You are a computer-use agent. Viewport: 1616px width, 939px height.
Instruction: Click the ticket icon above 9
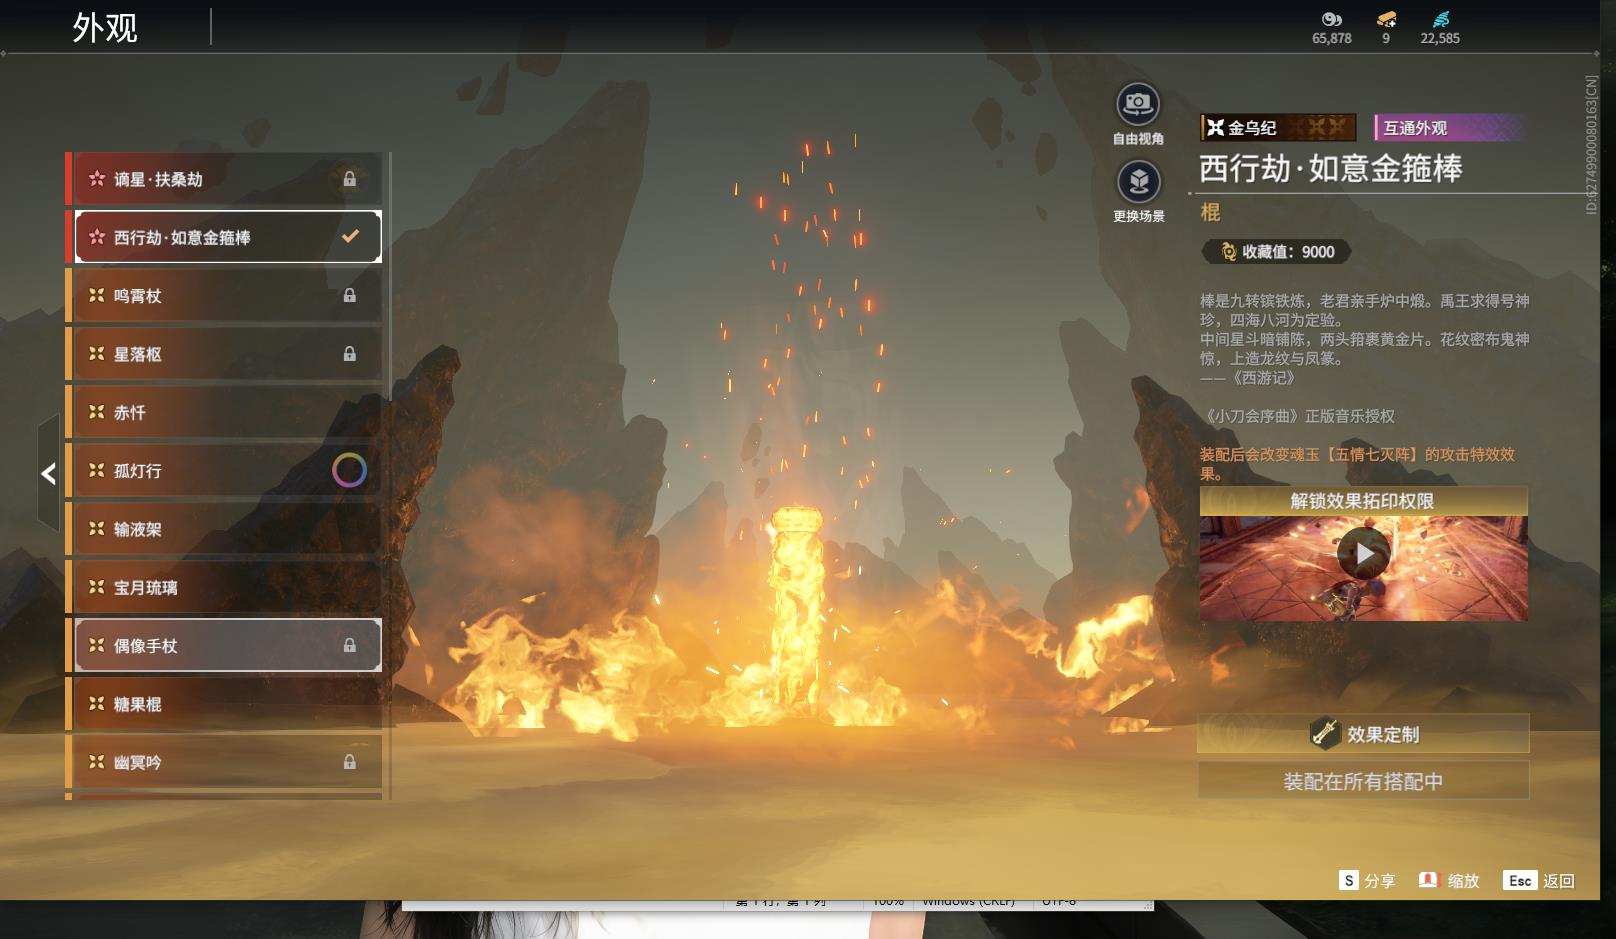click(x=1386, y=19)
